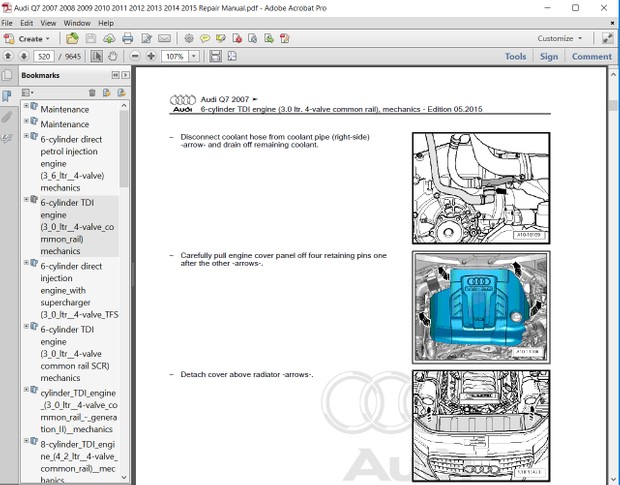The image size is (620, 485).
Task: Toggle scrolling mode fit-width icon
Action: point(215,56)
